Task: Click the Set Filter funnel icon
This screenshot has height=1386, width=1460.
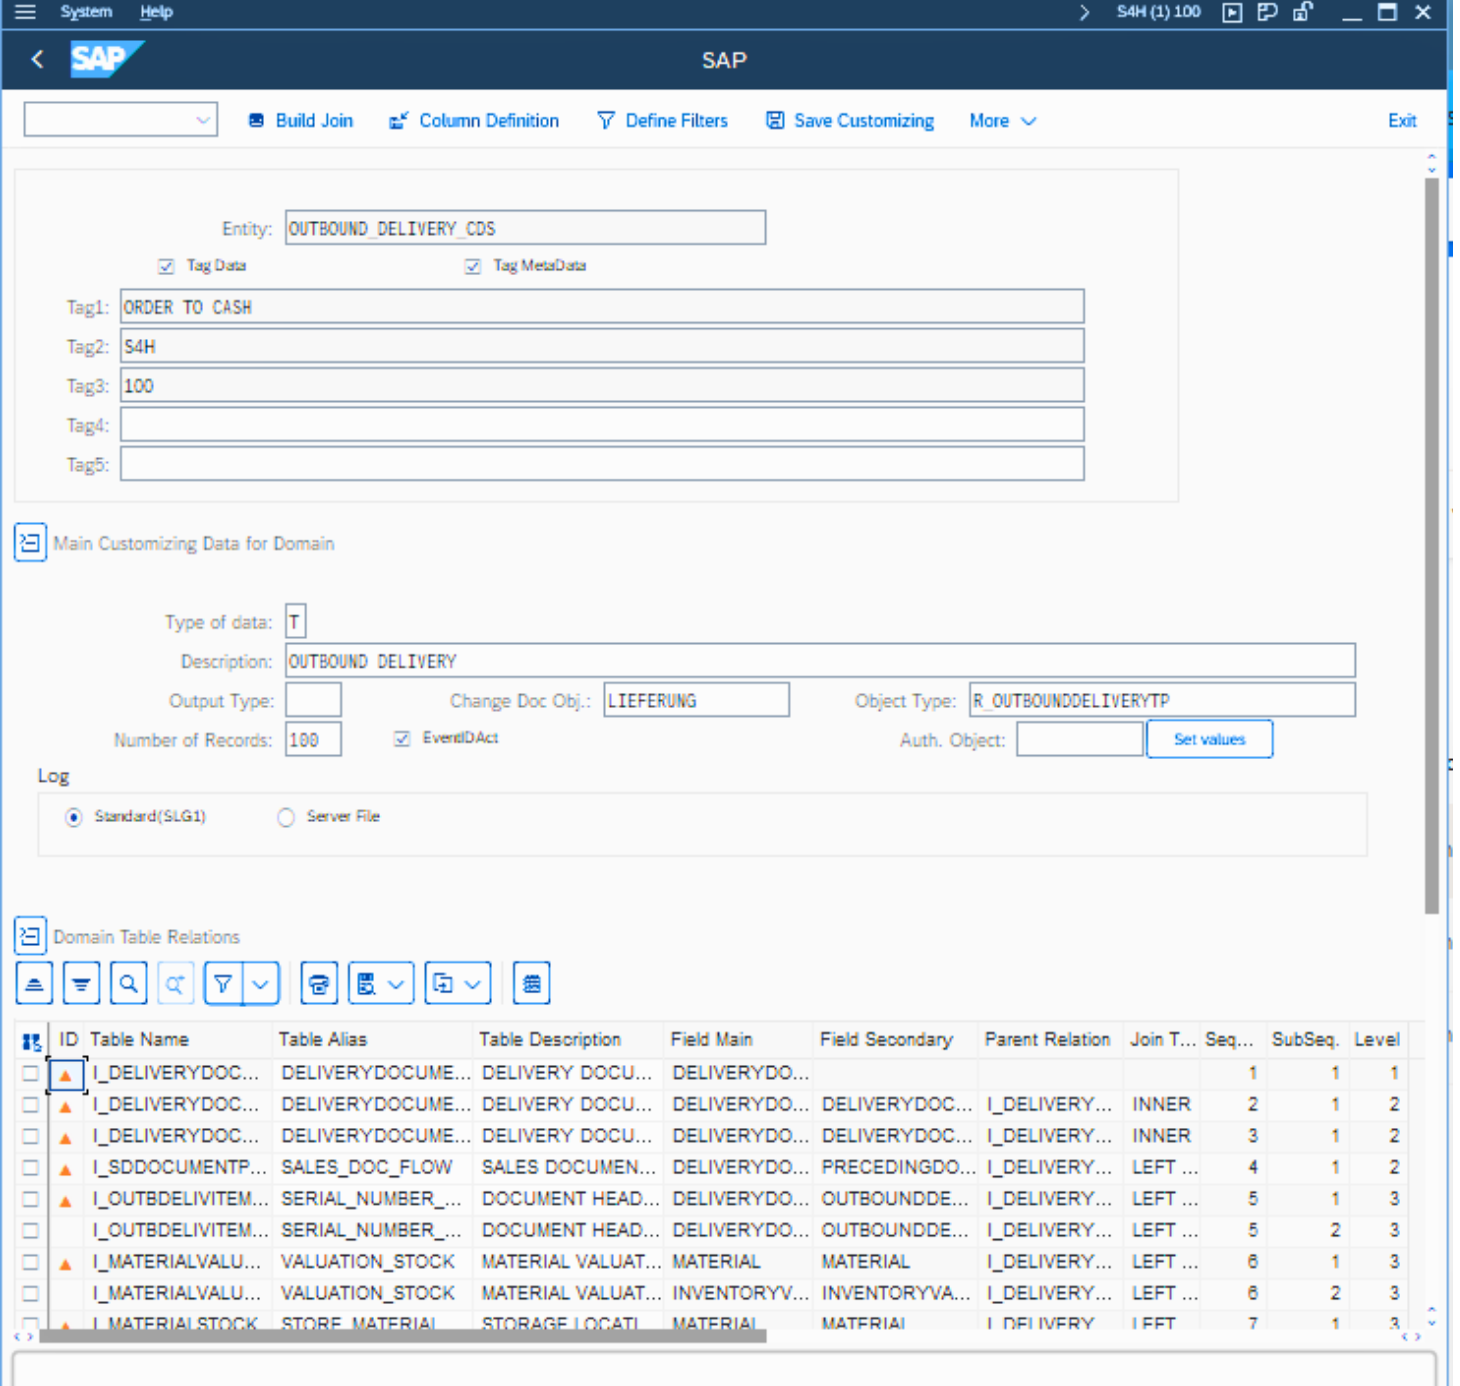Action: (223, 984)
